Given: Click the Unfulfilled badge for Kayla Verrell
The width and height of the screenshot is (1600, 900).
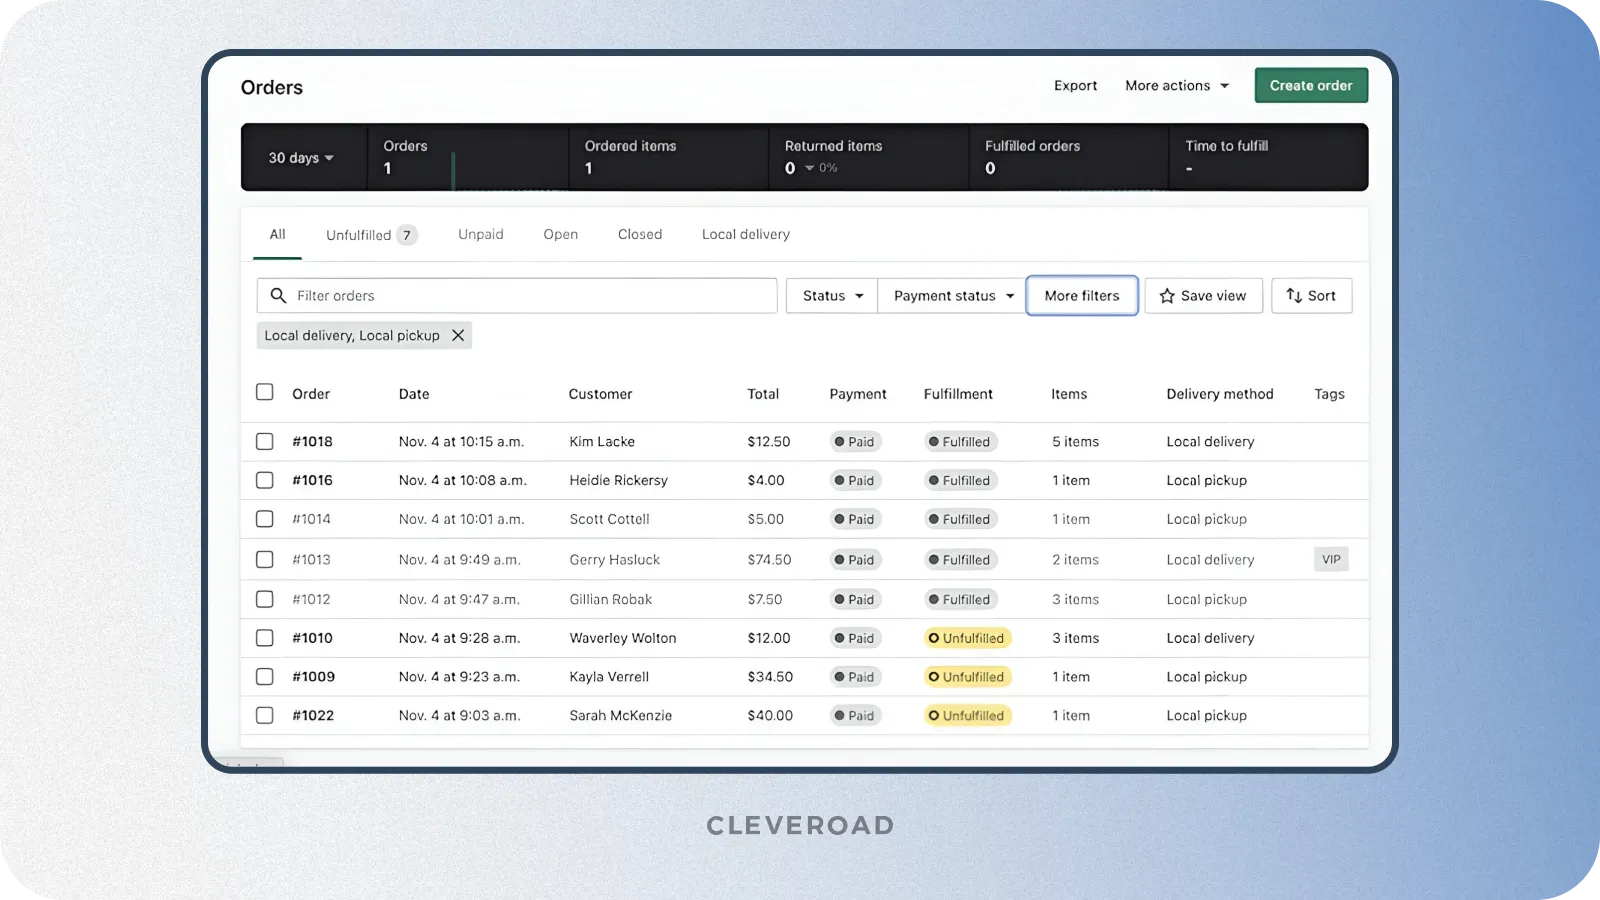Looking at the screenshot, I should [x=967, y=677].
